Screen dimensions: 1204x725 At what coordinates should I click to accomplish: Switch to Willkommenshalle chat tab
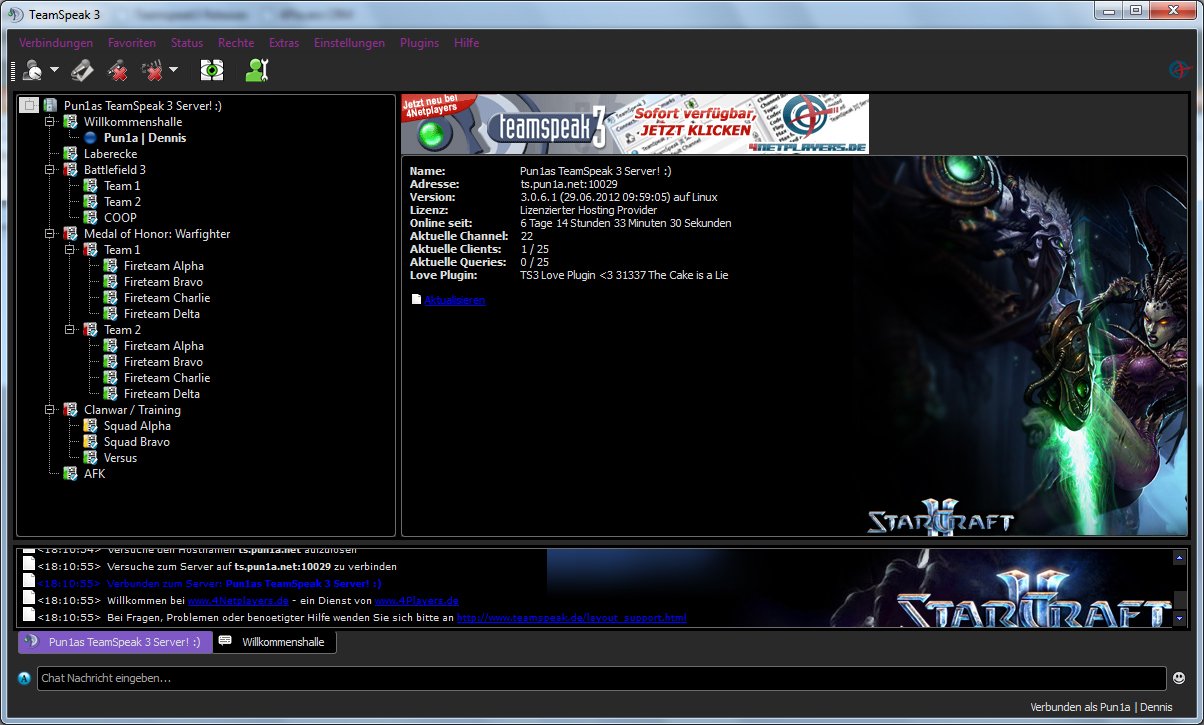pyautogui.click(x=275, y=642)
